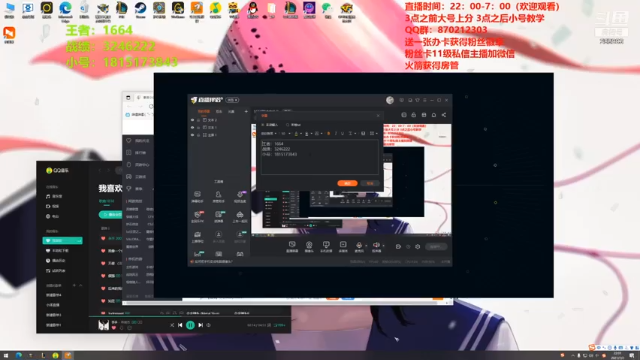Click the heart under the now-playing song
Viewport: 640px width, 360px height.
click(114, 328)
